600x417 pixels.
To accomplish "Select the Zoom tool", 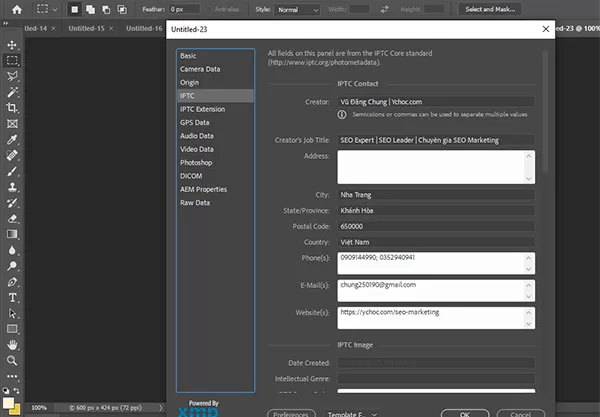I will click(12, 360).
